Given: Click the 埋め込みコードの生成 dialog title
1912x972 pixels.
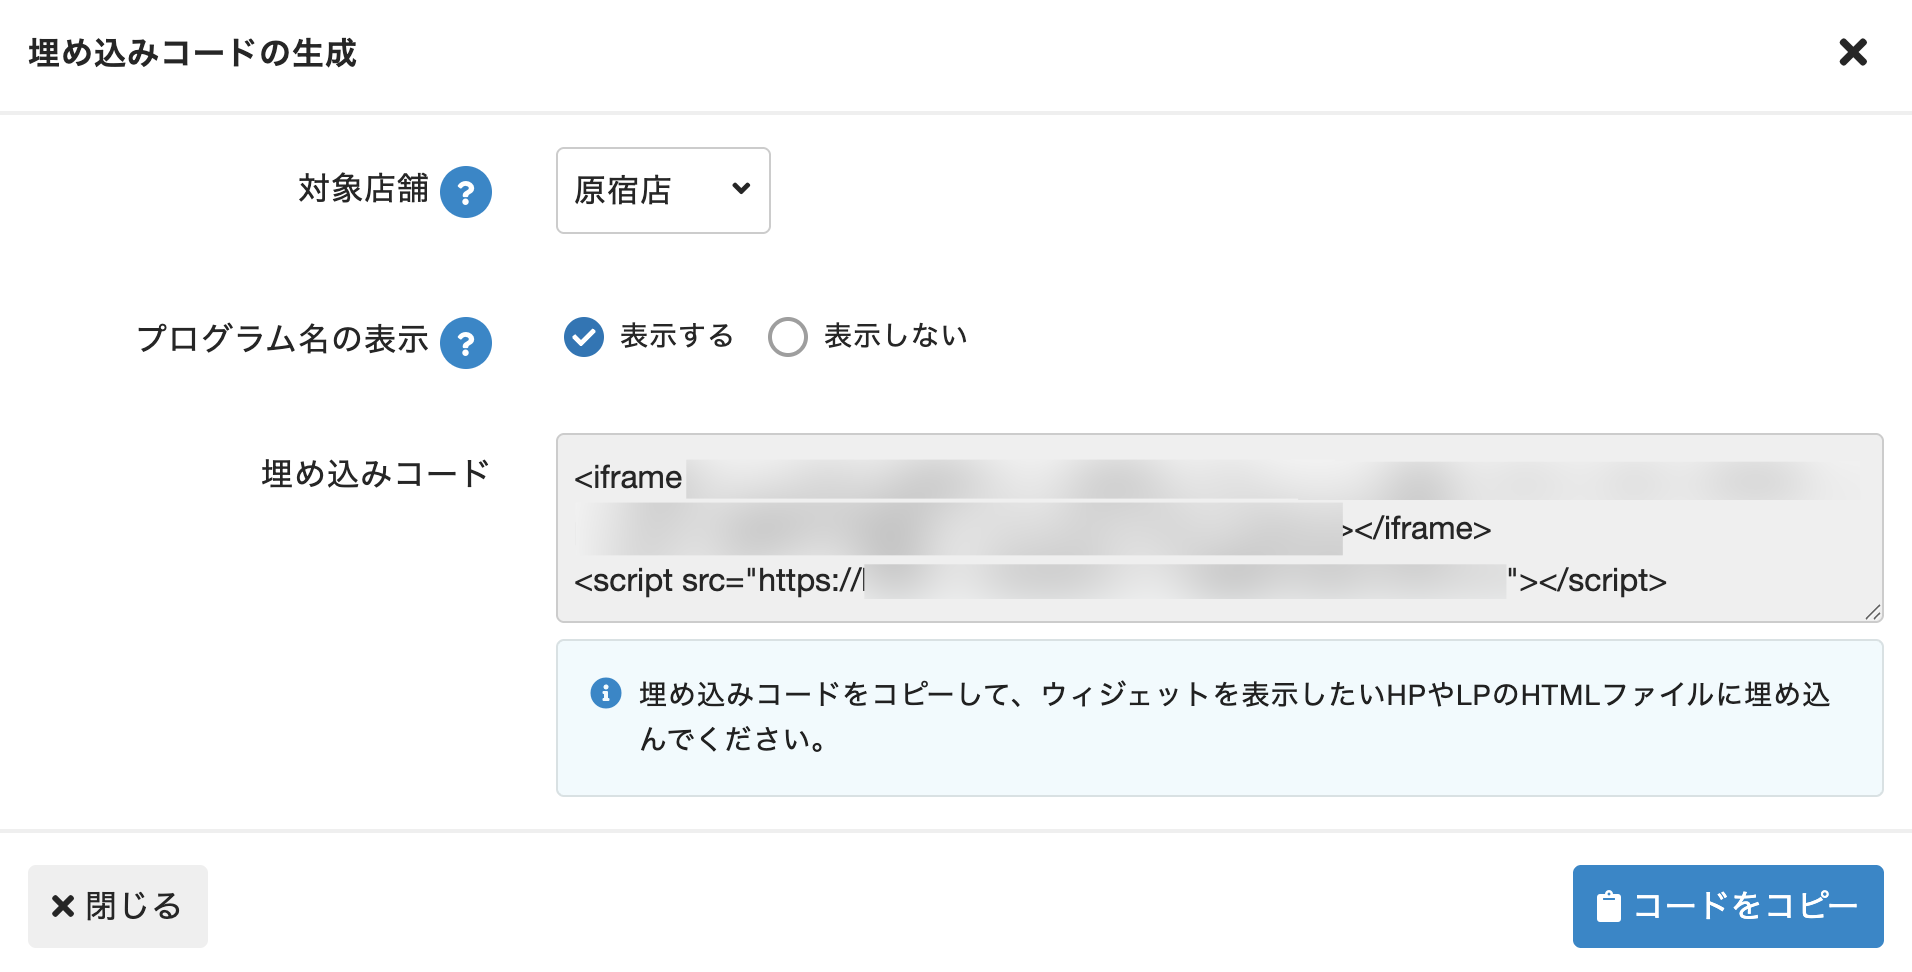Looking at the screenshot, I should pyautogui.click(x=193, y=53).
